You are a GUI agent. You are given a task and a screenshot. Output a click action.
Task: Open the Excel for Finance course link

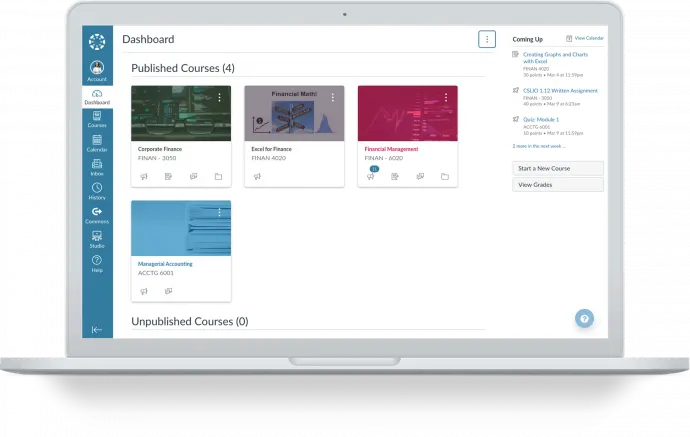click(272, 149)
